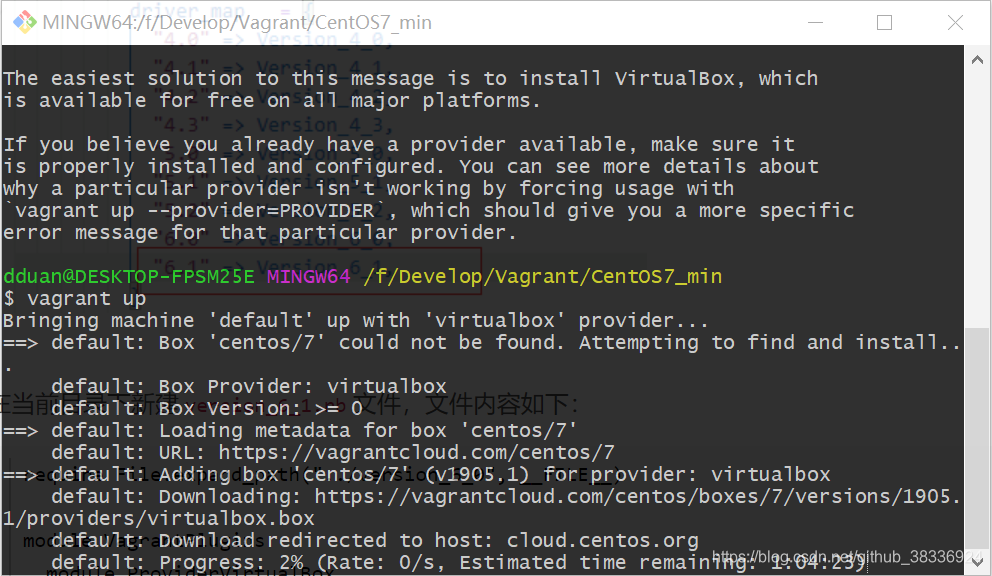Click the line 'The easiest solution to this message'

coord(410,78)
